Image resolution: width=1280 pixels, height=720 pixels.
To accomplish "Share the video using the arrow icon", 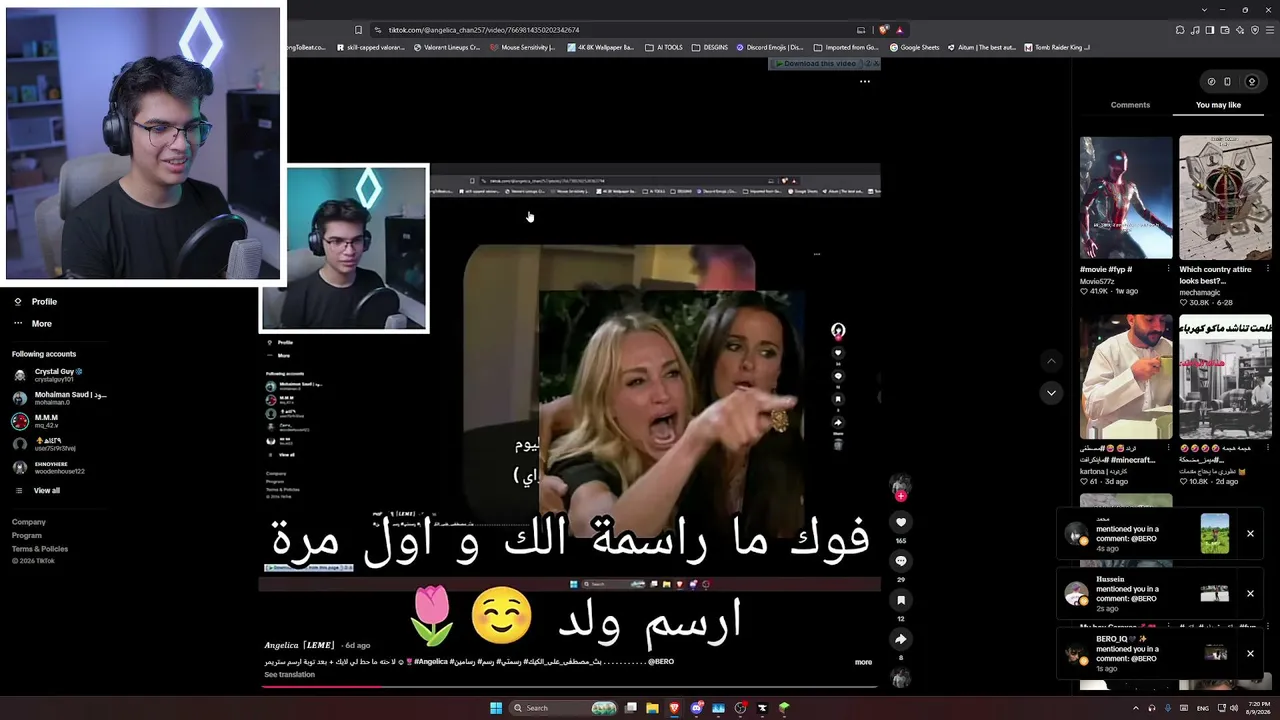I will (x=901, y=639).
